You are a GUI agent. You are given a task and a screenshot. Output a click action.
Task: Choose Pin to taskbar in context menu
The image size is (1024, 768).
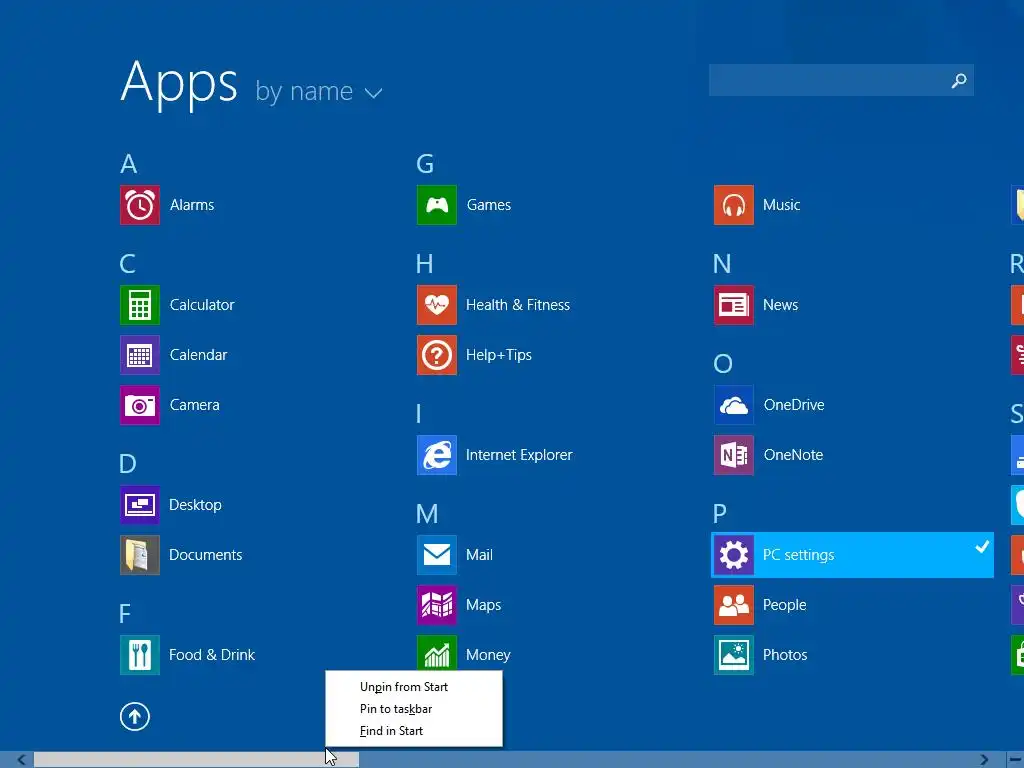click(x=396, y=709)
